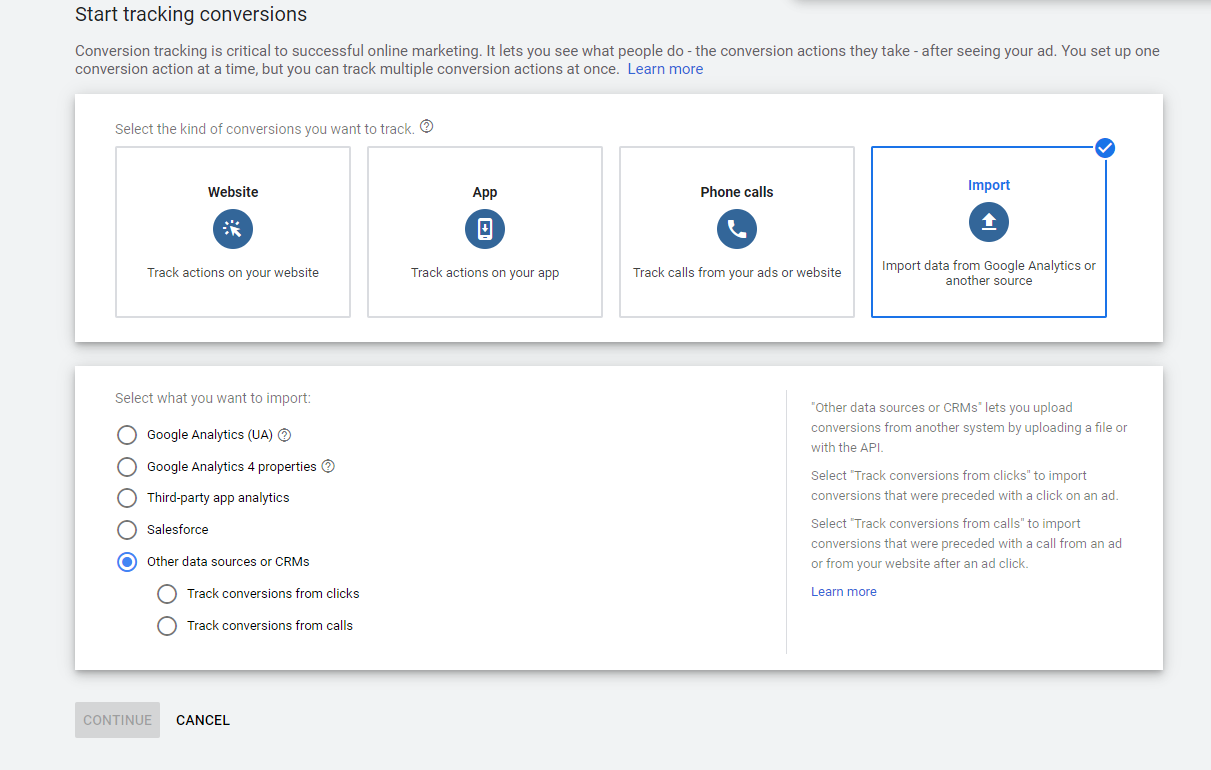Enable Track conversions from calls
1211x770 pixels.
click(x=167, y=624)
